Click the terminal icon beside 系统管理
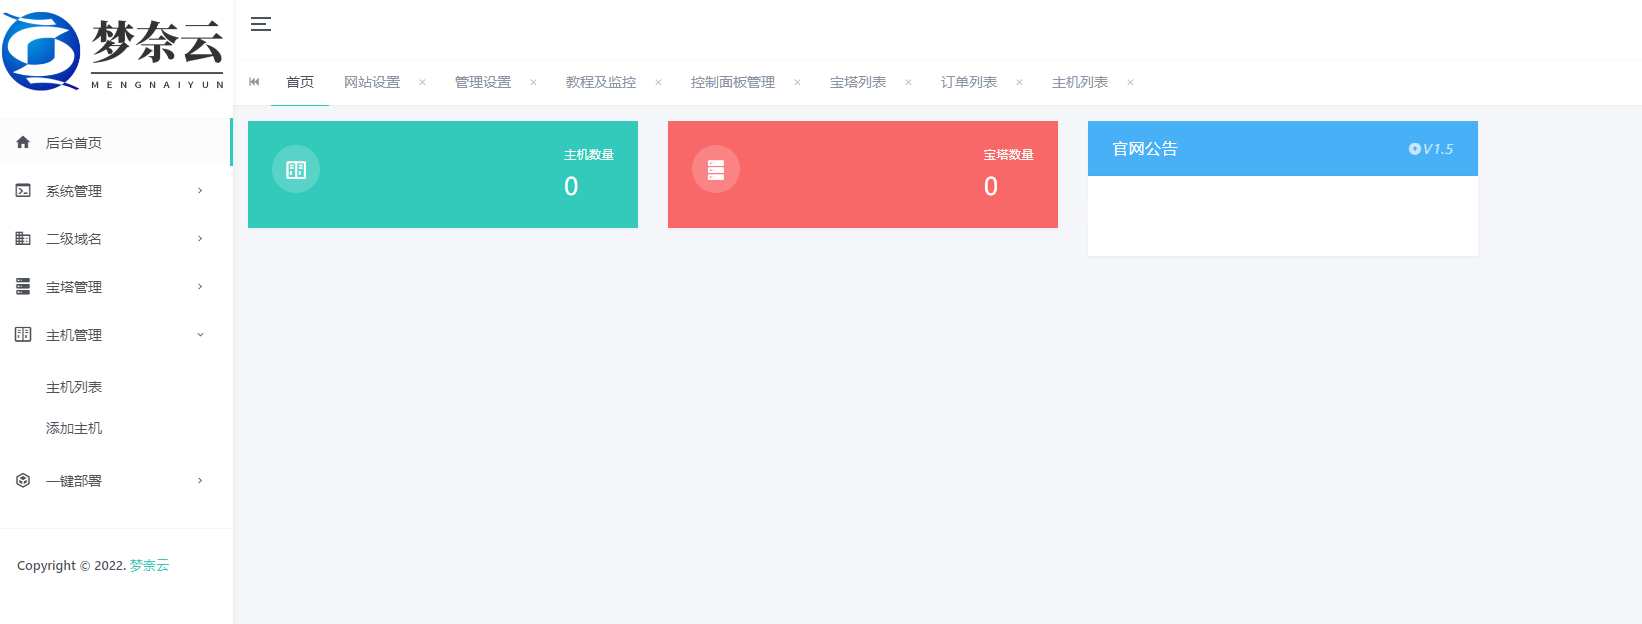1642x624 pixels. (x=23, y=190)
